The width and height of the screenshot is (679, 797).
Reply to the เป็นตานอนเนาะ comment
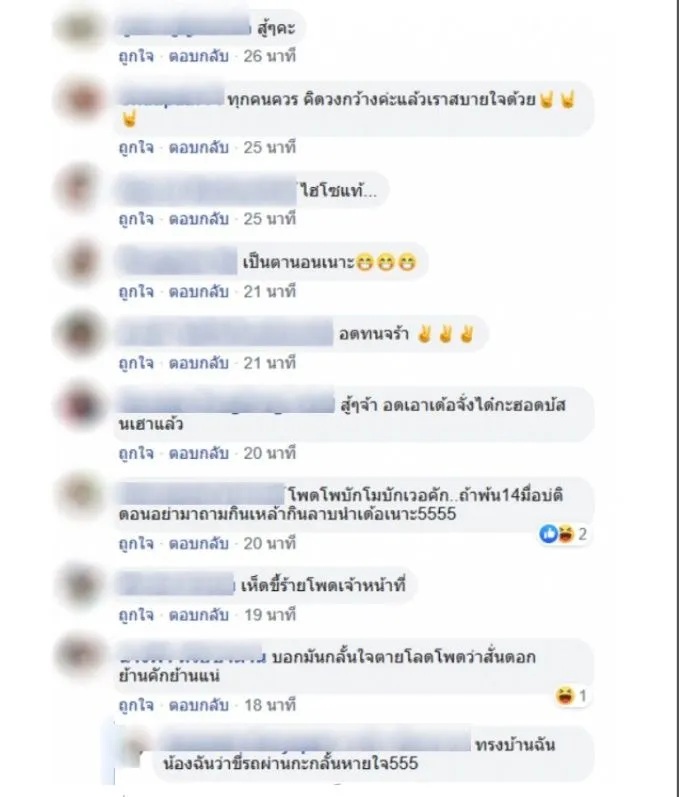pos(199,291)
